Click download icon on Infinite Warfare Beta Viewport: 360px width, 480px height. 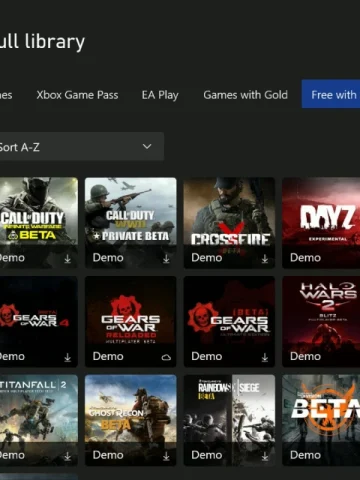pyautogui.click(x=68, y=259)
